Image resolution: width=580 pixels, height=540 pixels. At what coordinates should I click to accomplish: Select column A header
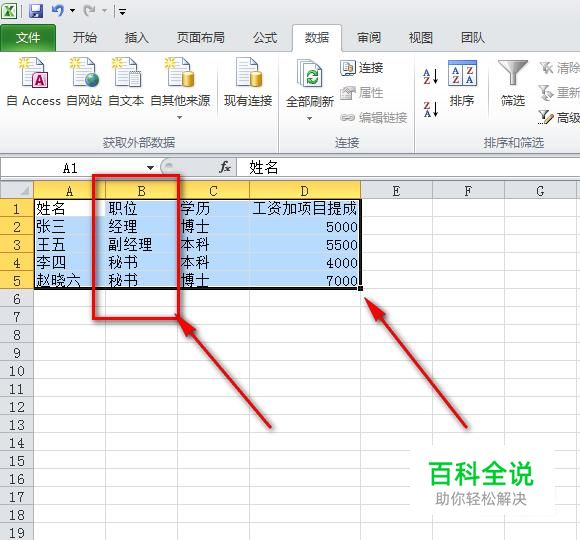pos(70,190)
